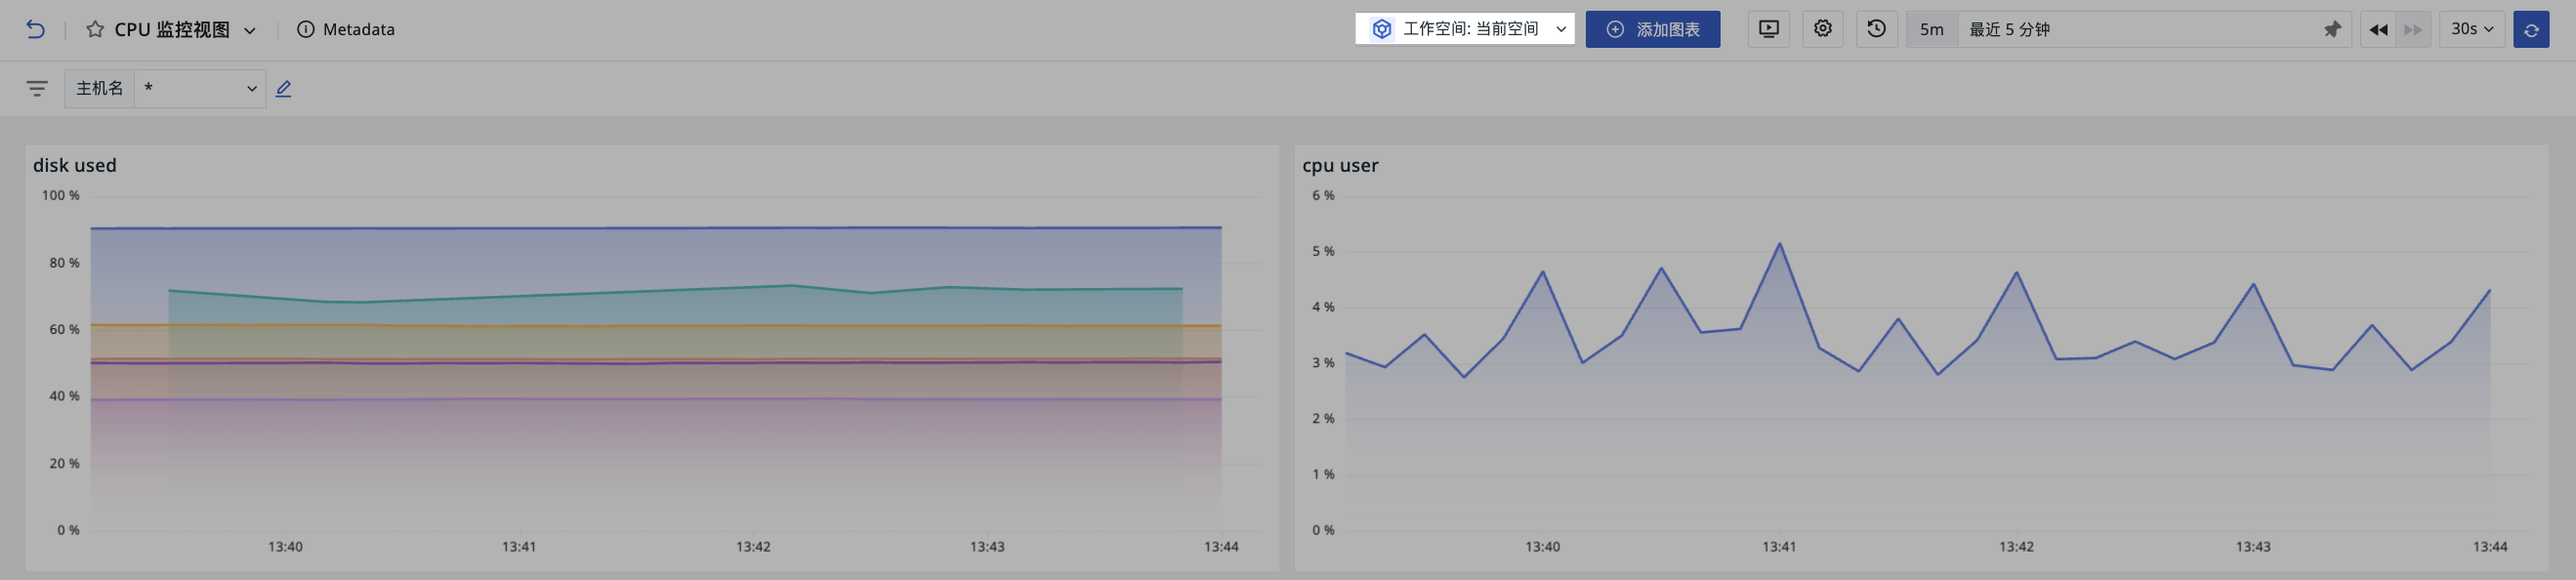The height and width of the screenshot is (580, 2576).
Task: Click the 添加图表 button
Action: (1652, 29)
